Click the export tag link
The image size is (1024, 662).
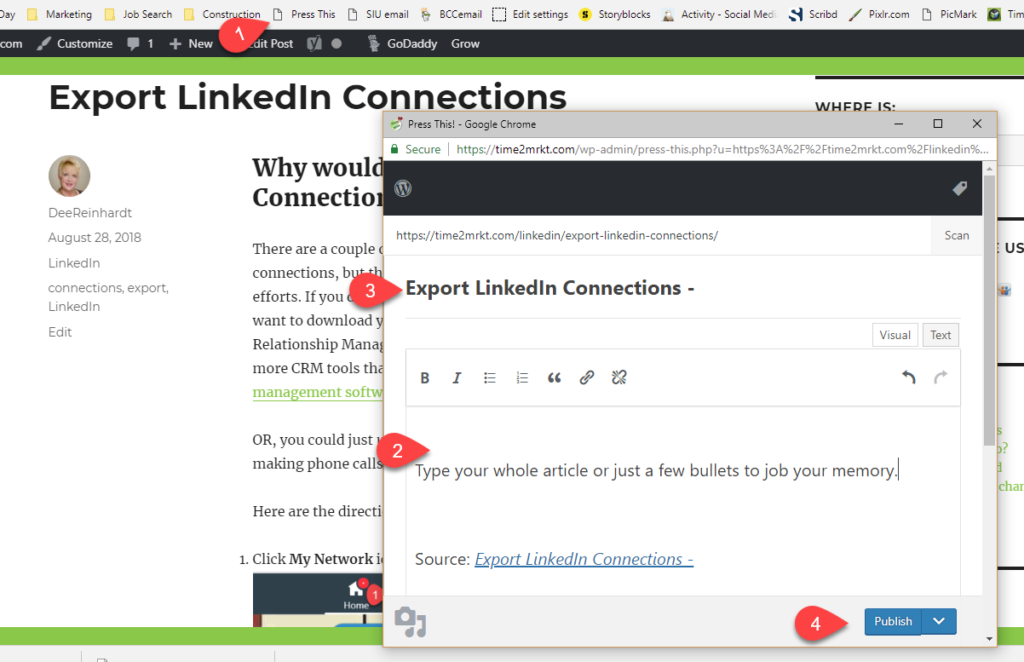tap(148, 288)
